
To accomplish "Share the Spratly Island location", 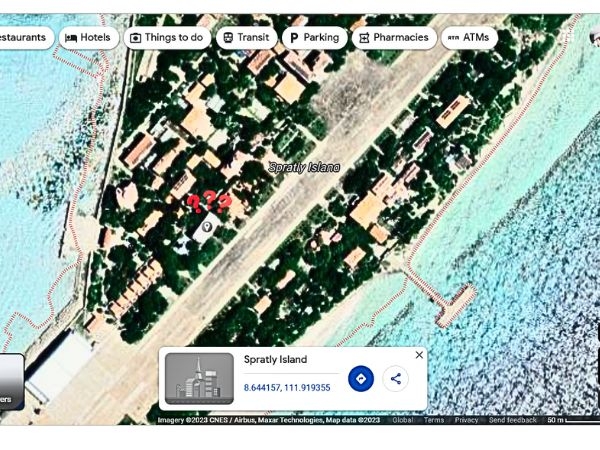I will [x=396, y=378].
